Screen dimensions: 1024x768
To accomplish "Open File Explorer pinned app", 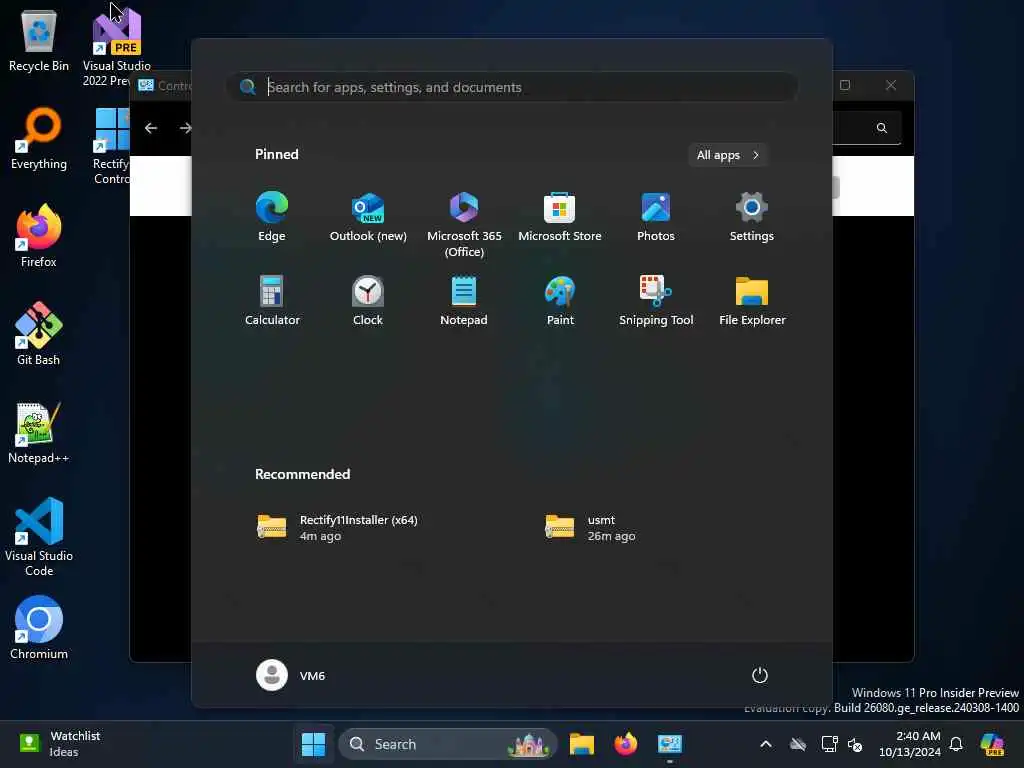I will coord(752,300).
